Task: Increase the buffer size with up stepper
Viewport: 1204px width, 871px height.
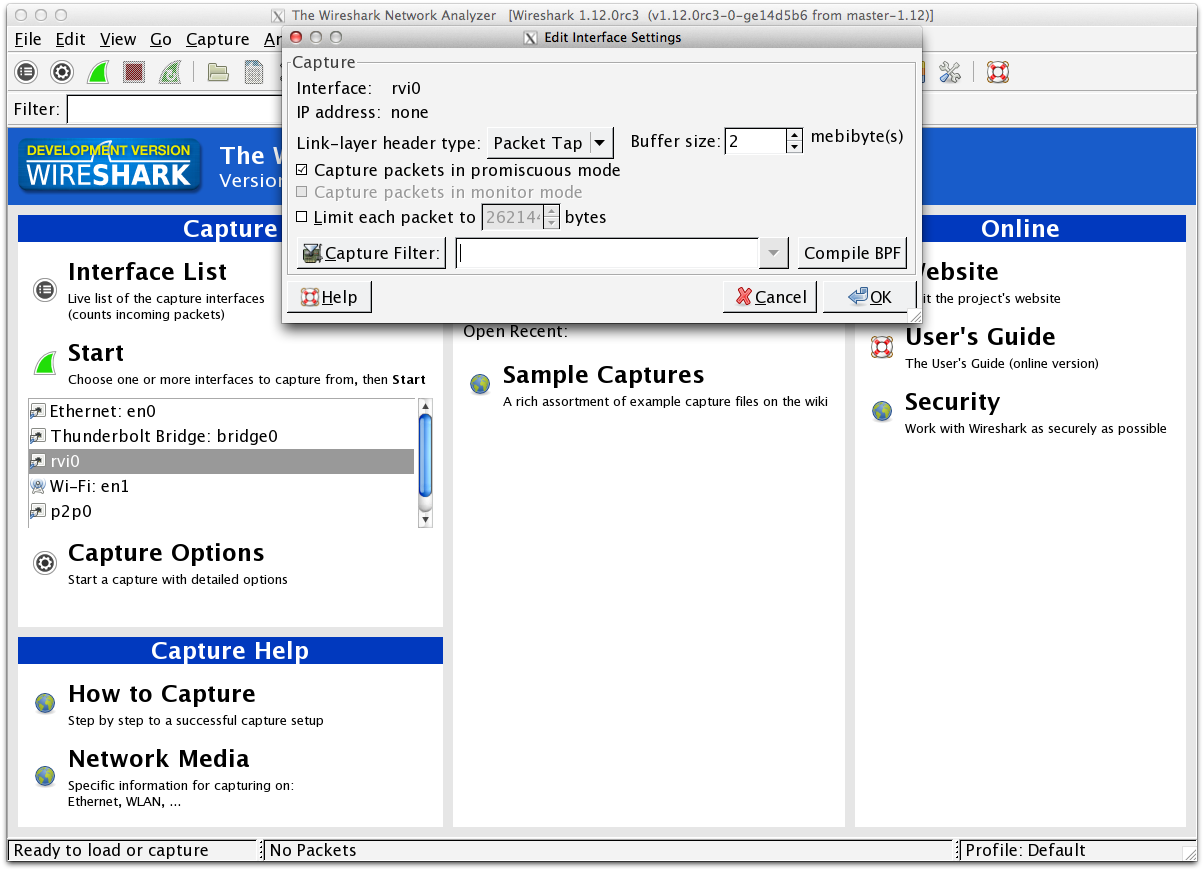Action: pyautogui.click(x=795, y=135)
